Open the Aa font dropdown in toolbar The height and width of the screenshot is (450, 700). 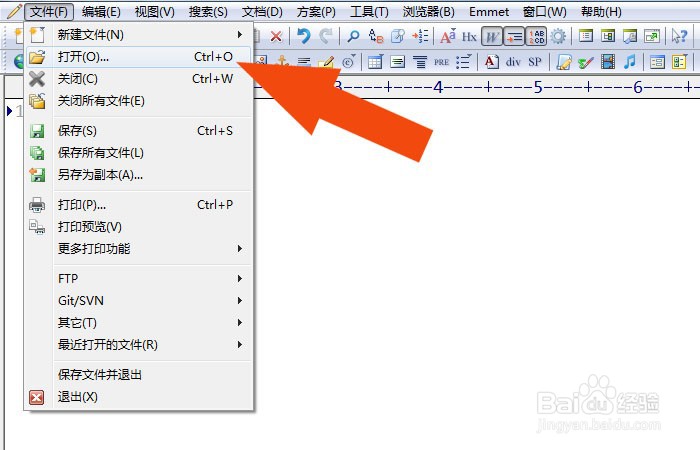[448, 36]
